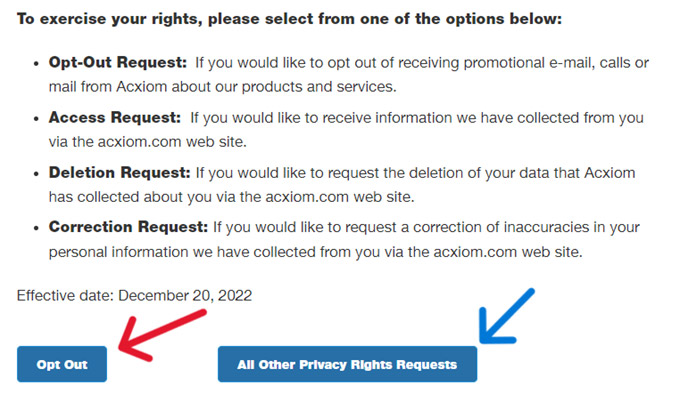Click 'acxiom.com' in the Deletion Request description
The height and width of the screenshot is (417, 680).
[x=307, y=197]
